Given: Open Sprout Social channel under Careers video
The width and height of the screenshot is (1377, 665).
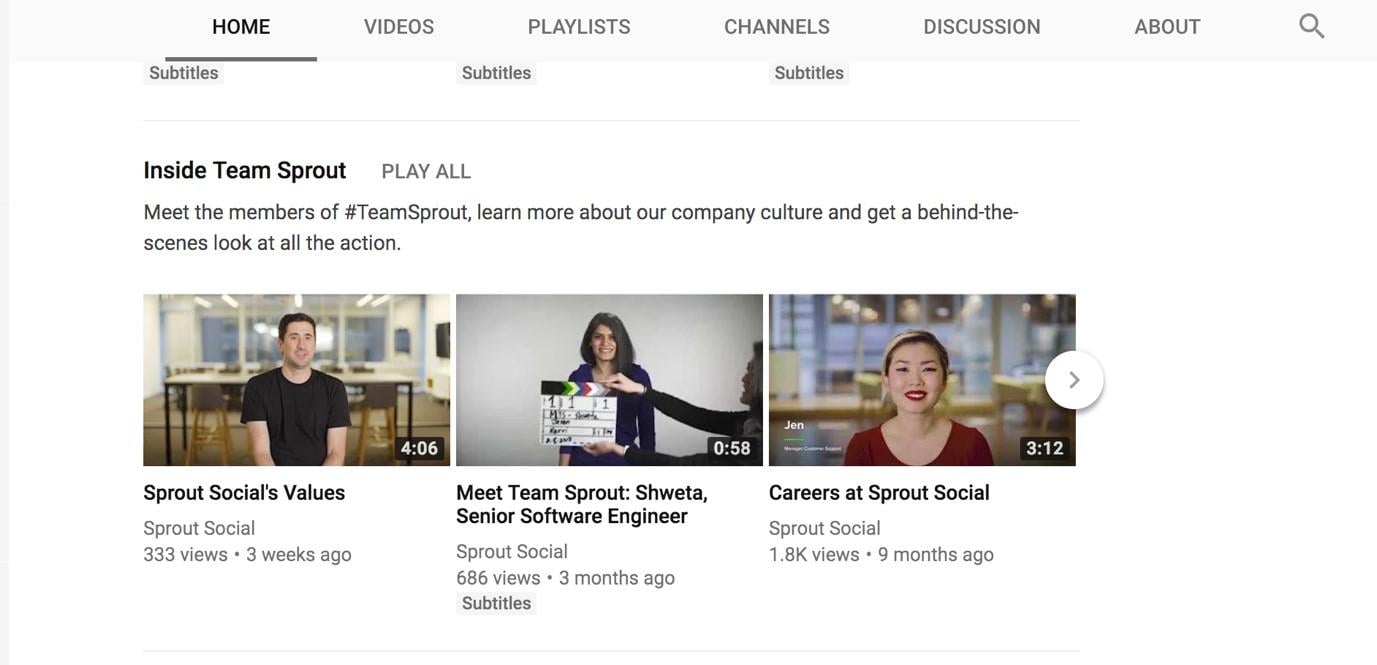Looking at the screenshot, I should (x=825, y=528).
